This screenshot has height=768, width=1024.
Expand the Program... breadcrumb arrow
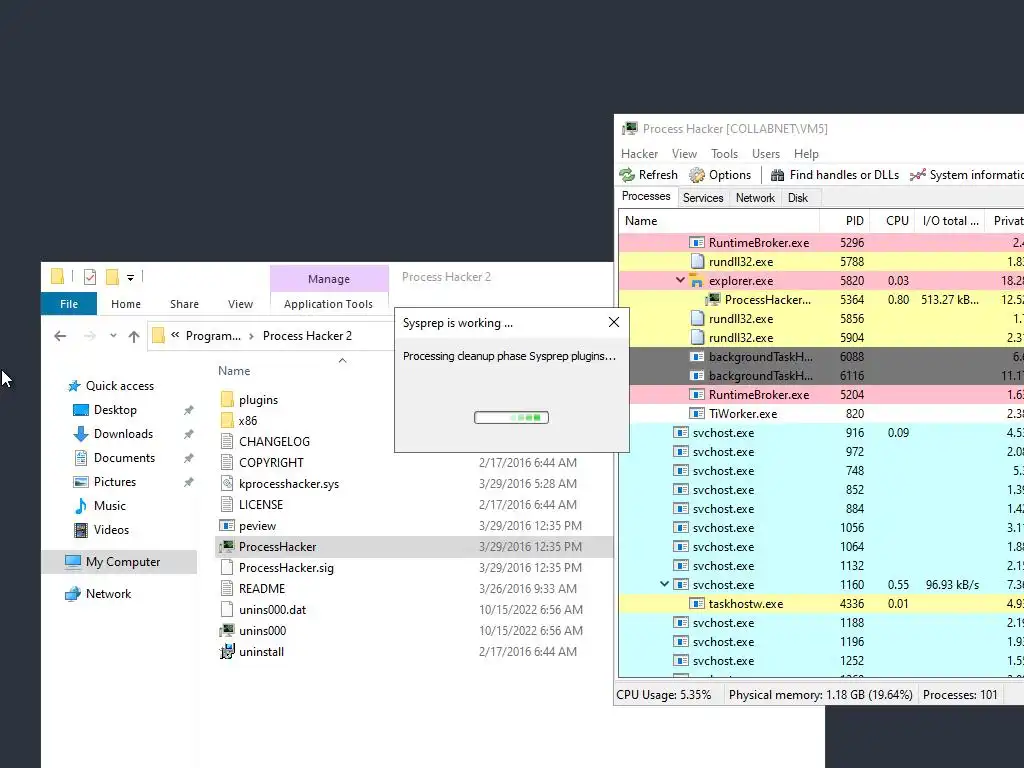click(251, 336)
